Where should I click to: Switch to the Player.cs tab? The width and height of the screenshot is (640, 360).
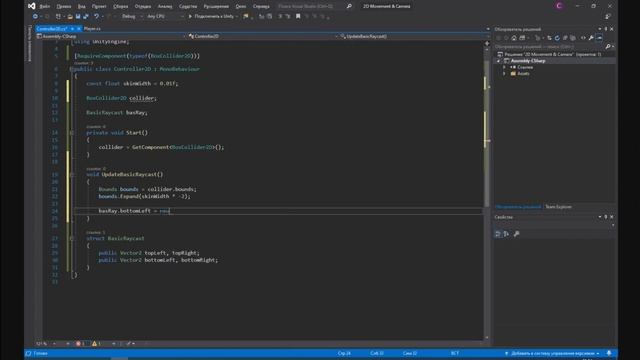click(92, 29)
